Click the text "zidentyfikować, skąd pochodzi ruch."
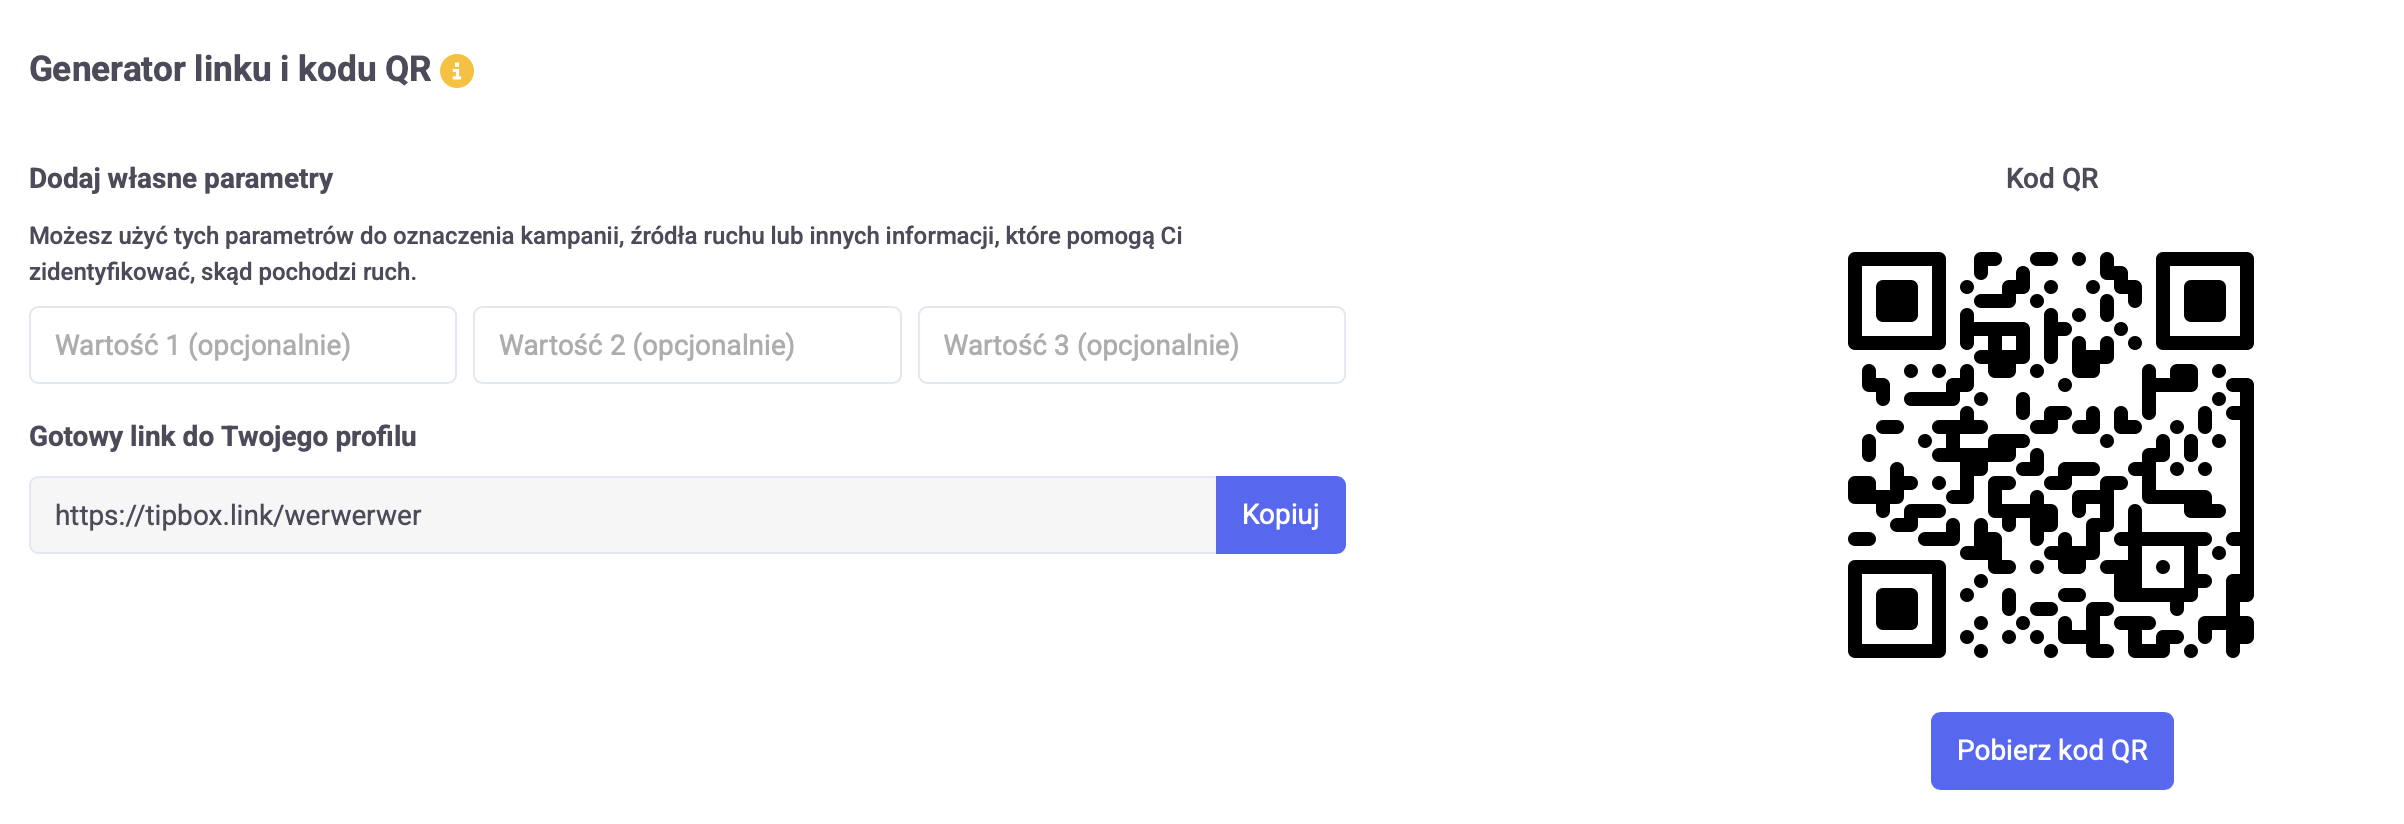 pyautogui.click(x=222, y=272)
